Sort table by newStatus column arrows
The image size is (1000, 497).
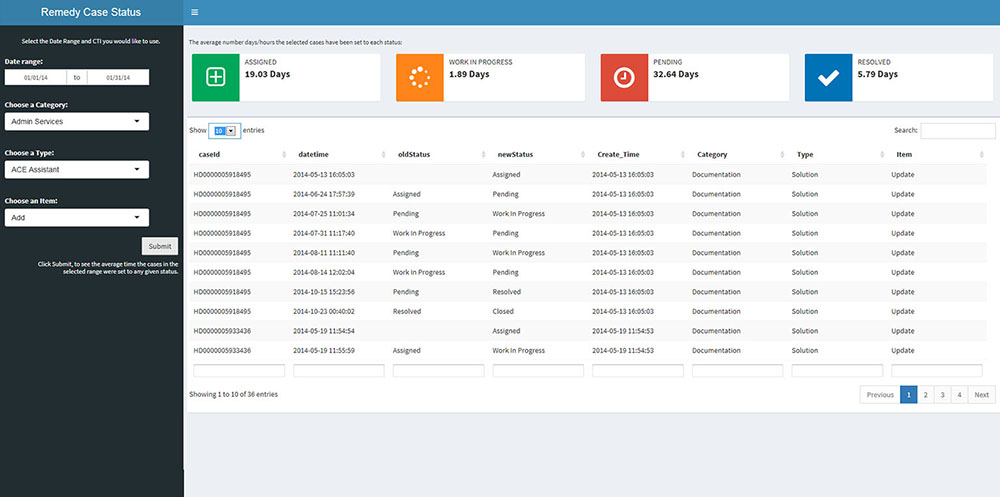coord(583,154)
